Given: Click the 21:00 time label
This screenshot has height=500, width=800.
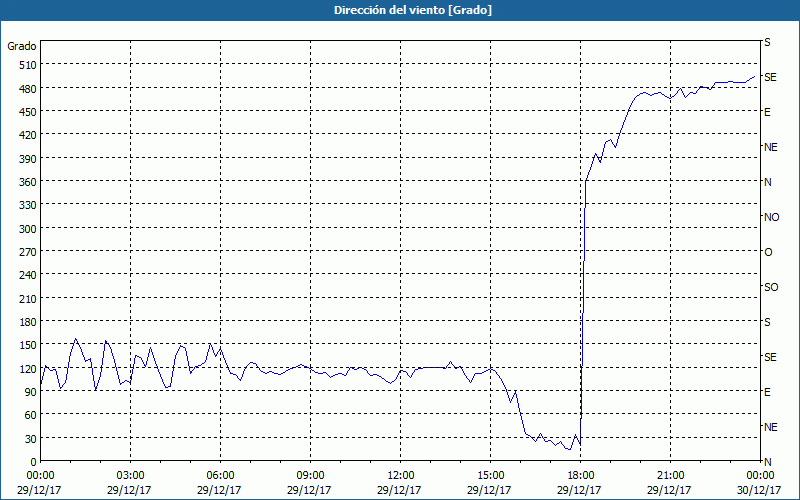Looking at the screenshot, I should [x=670, y=476].
